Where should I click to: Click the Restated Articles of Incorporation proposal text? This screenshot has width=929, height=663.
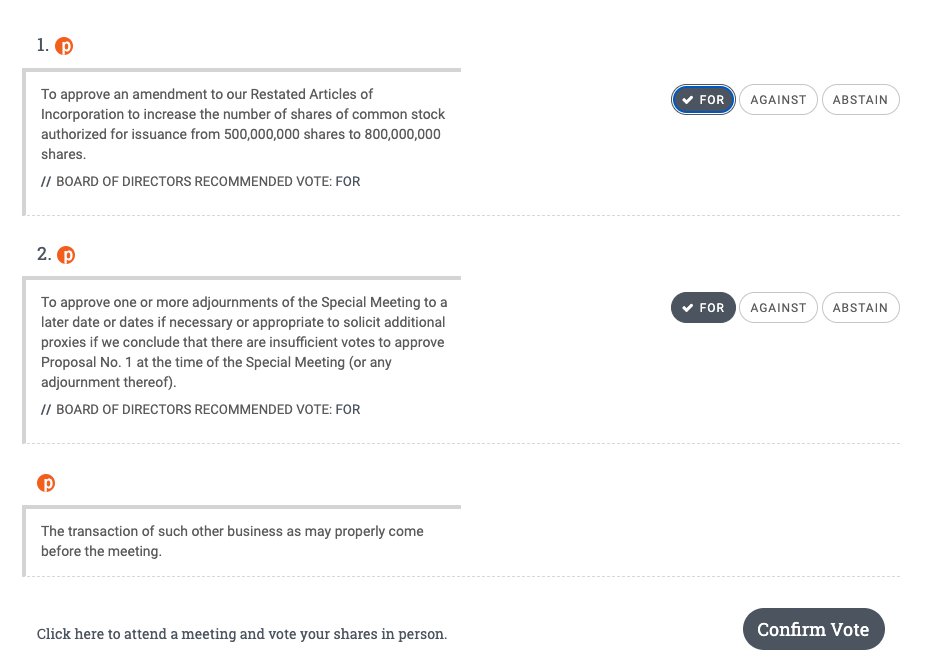pos(243,124)
